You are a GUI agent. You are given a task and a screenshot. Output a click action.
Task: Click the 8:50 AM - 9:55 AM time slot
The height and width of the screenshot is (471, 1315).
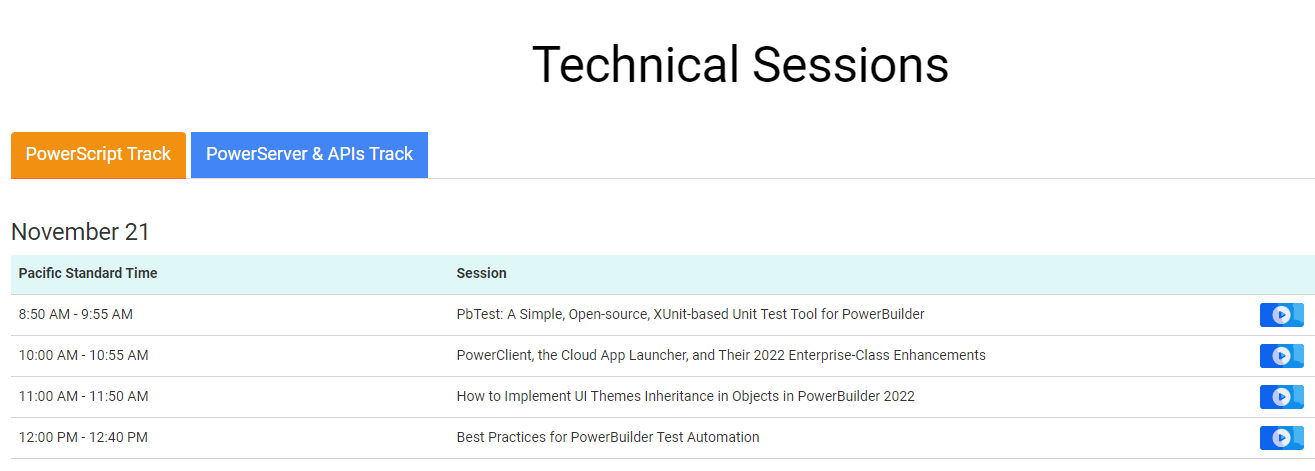(x=76, y=314)
